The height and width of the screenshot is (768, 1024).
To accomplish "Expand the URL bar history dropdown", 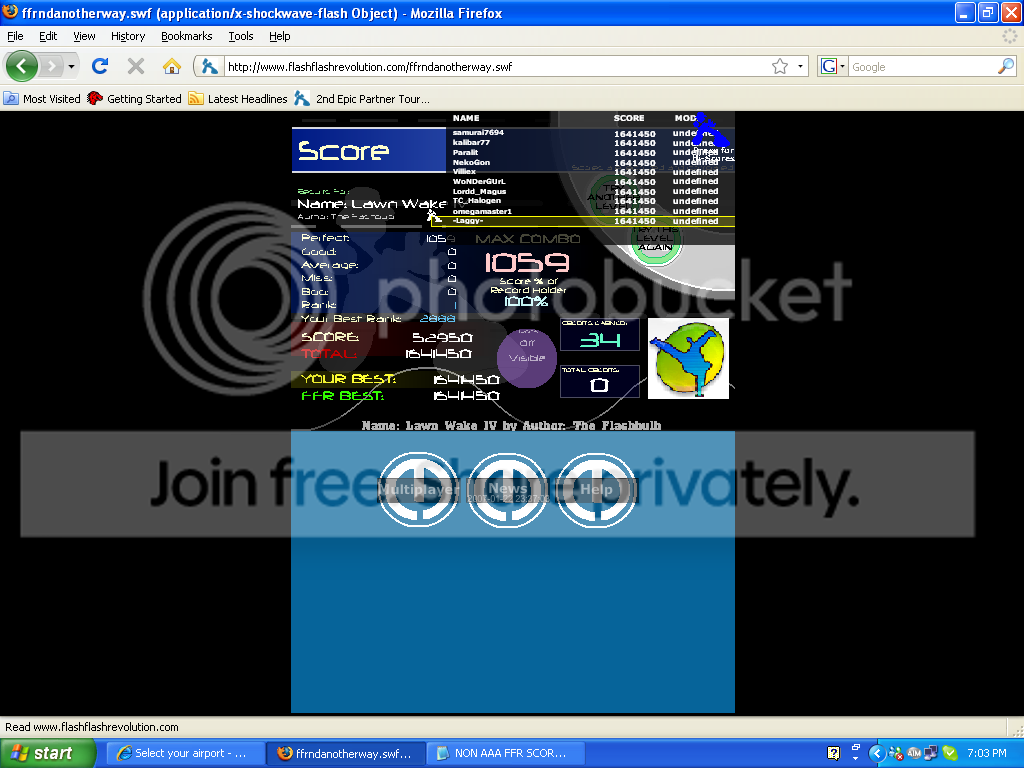I will click(801, 67).
